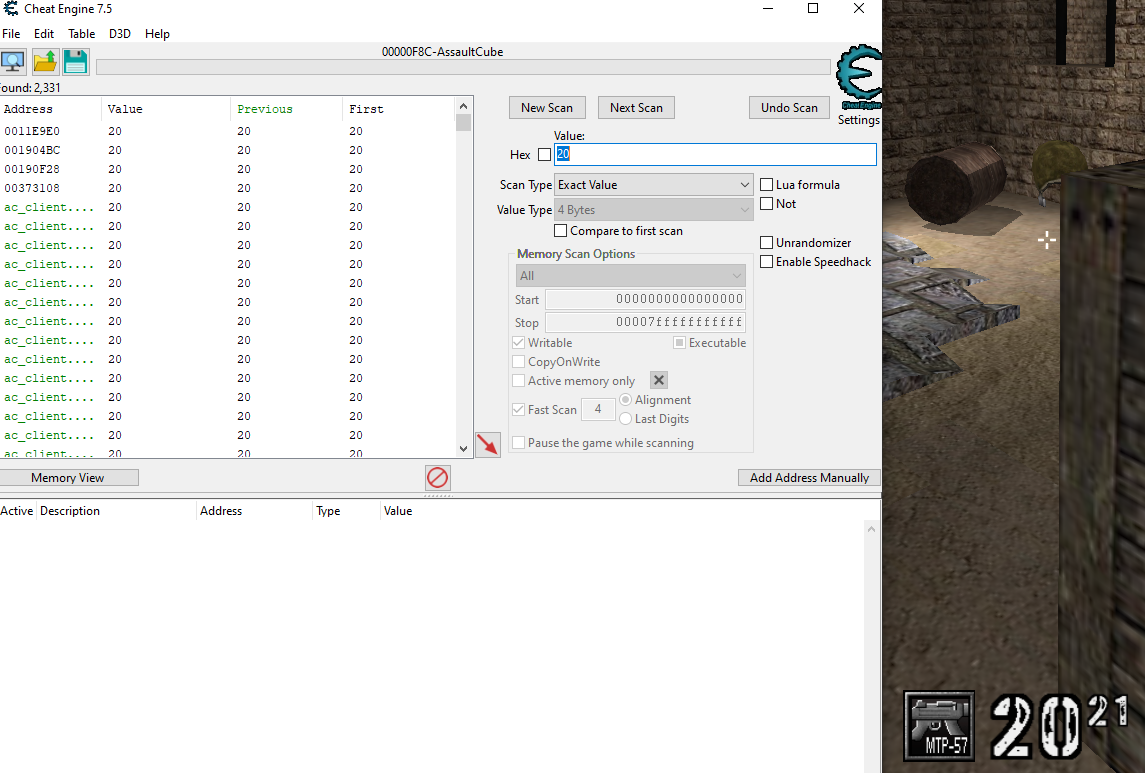
Task: Toggle Active memory only checkbox
Action: click(x=518, y=380)
